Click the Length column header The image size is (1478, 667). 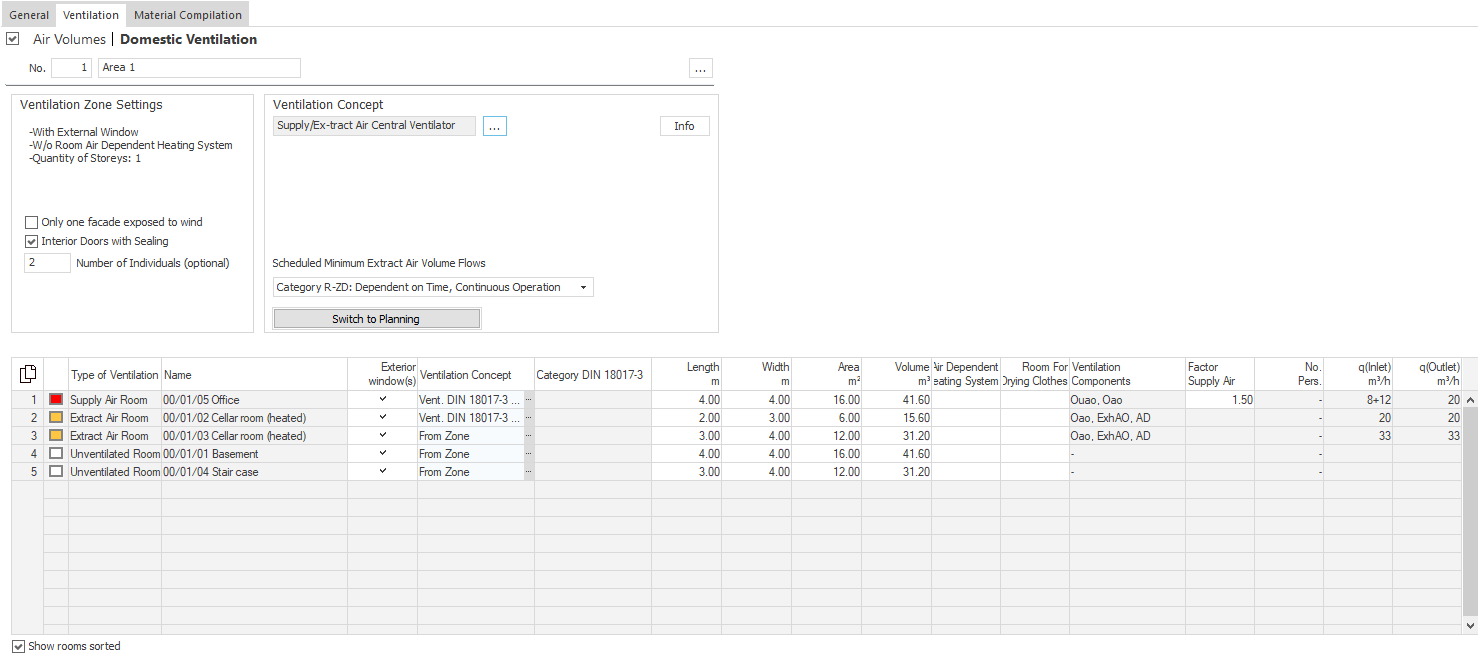(686, 375)
